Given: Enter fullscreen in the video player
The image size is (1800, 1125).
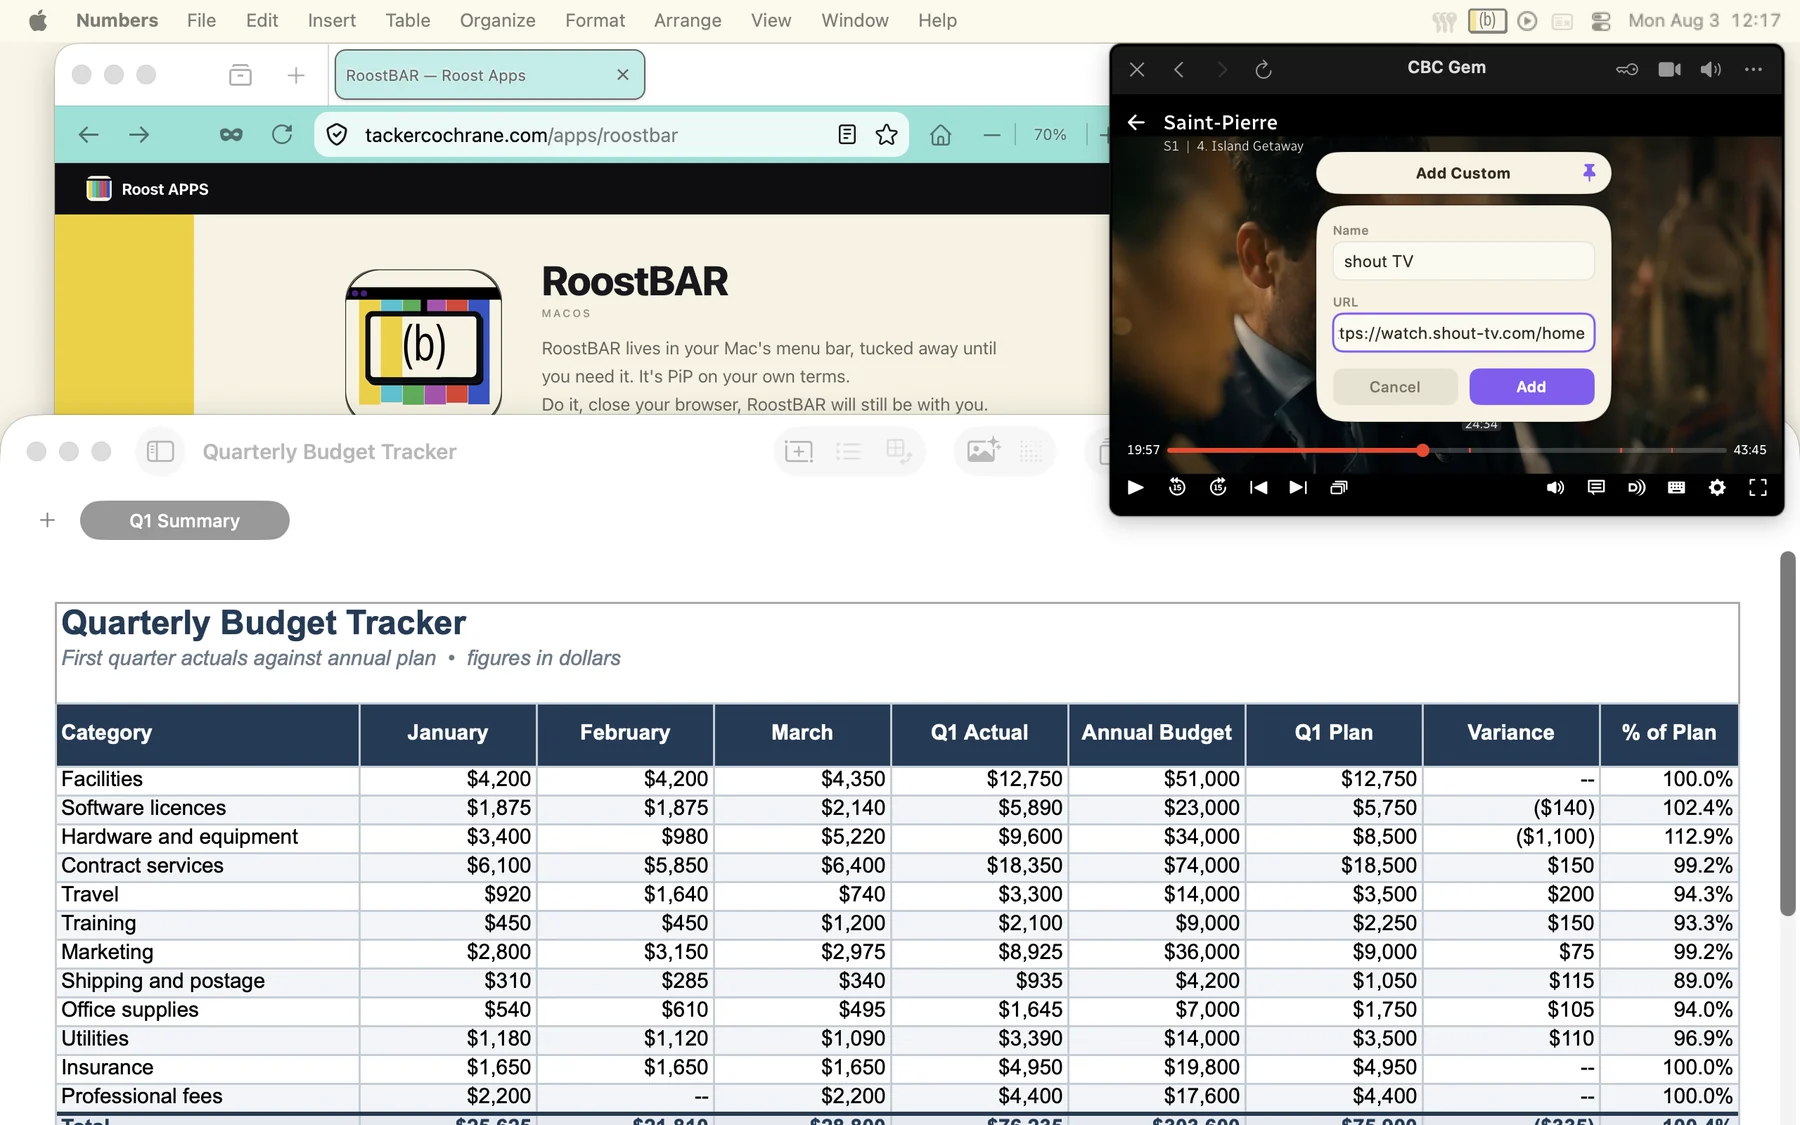Looking at the screenshot, I should (x=1758, y=487).
